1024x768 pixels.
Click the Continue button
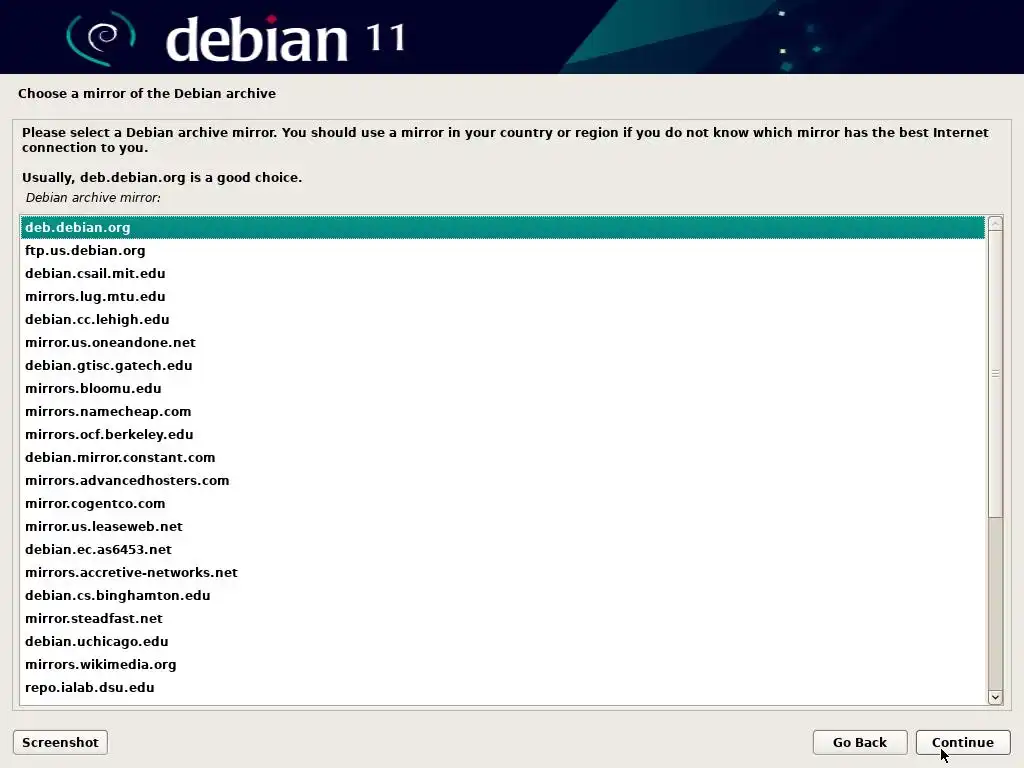click(963, 743)
